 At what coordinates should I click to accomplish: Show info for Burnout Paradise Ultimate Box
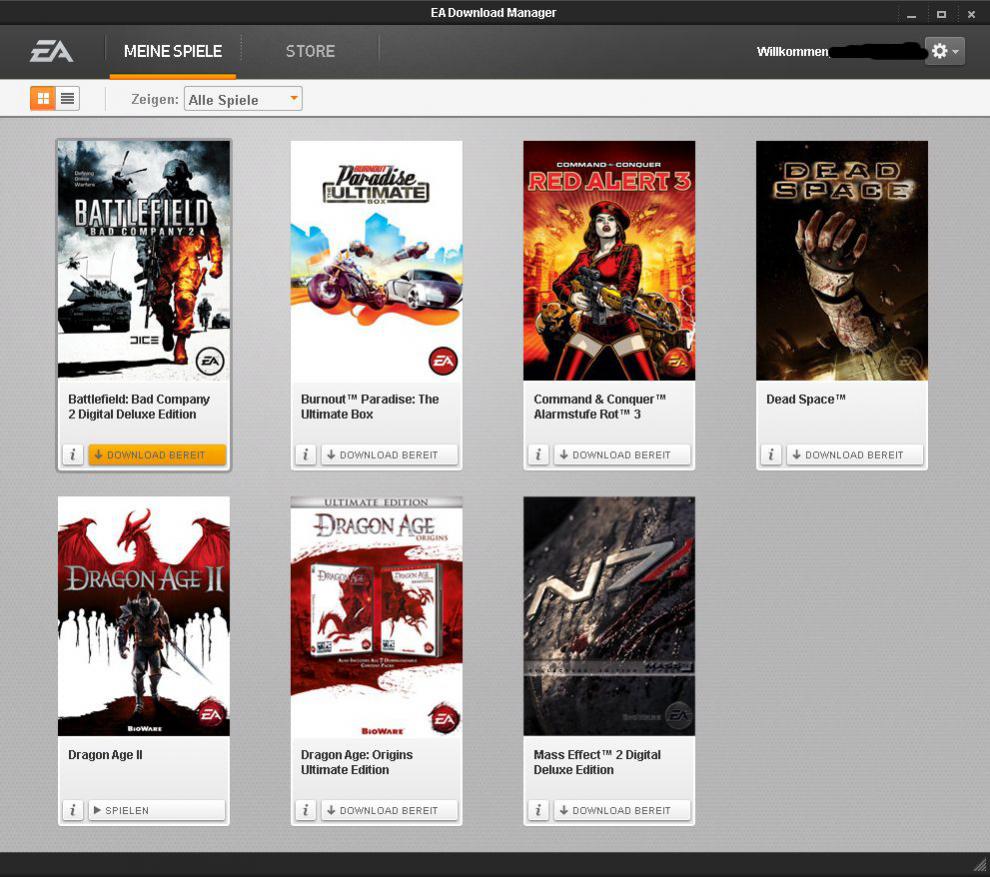pyautogui.click(x=306, y=455)
